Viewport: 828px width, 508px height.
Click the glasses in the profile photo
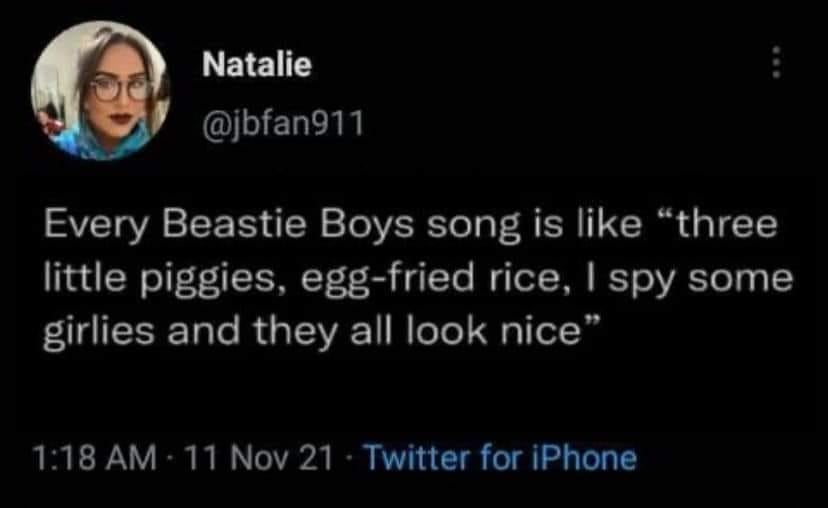120,89
